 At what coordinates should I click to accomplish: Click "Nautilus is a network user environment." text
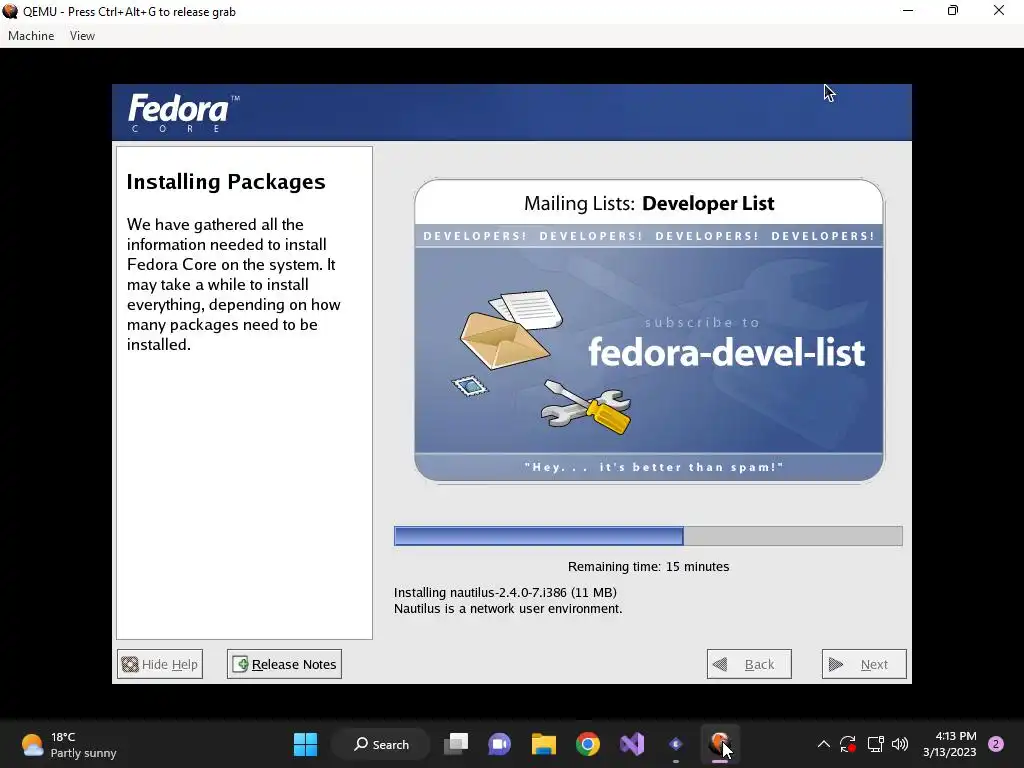coord(508,609)
